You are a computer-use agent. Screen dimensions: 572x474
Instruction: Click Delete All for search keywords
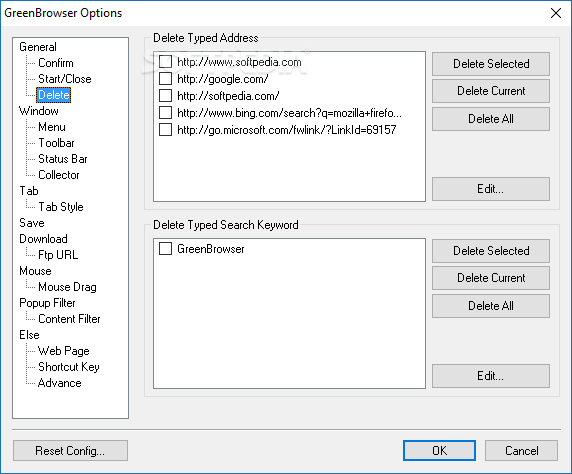click(491, 306)
